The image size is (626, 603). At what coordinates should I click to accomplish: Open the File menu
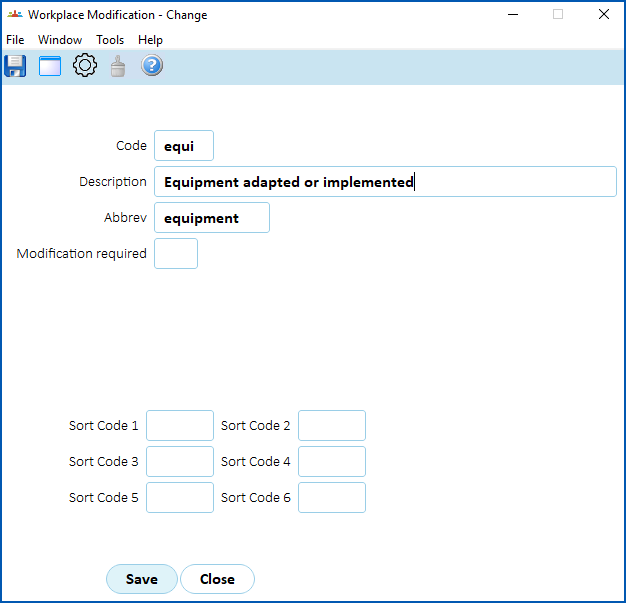coord(15,40)
